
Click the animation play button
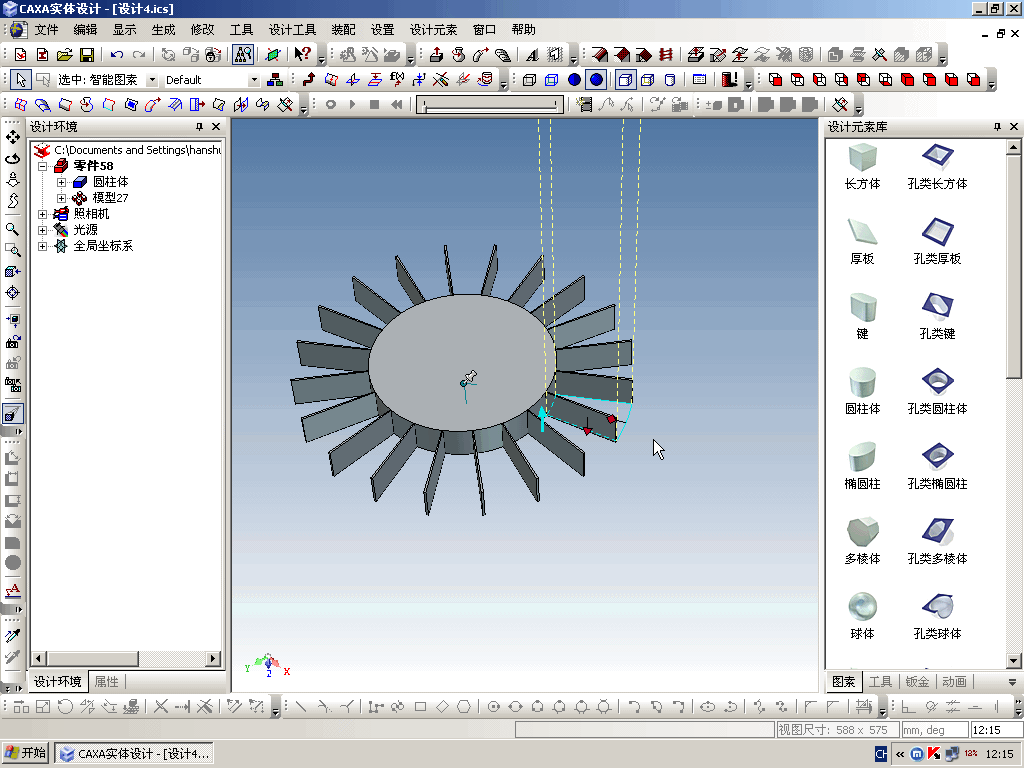click(353, 104)
